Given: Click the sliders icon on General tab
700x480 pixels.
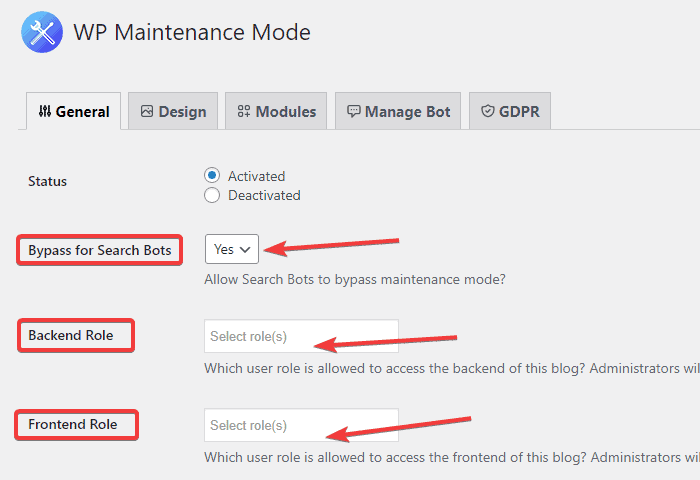Looking at the screenshot, I should tap(44, 112).
